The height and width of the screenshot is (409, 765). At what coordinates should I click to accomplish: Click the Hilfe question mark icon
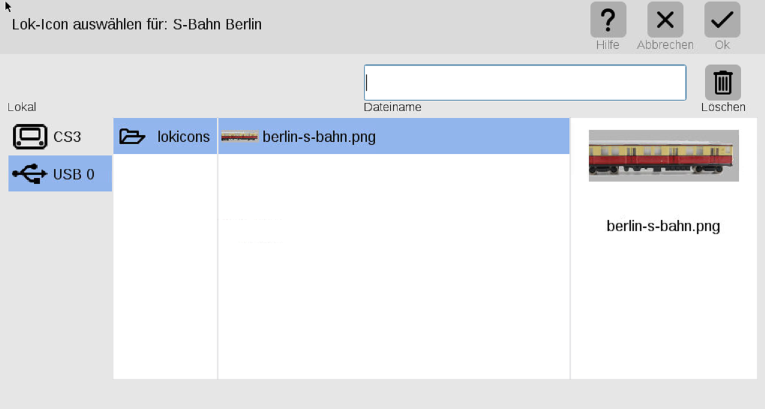(x=608, y=20)
